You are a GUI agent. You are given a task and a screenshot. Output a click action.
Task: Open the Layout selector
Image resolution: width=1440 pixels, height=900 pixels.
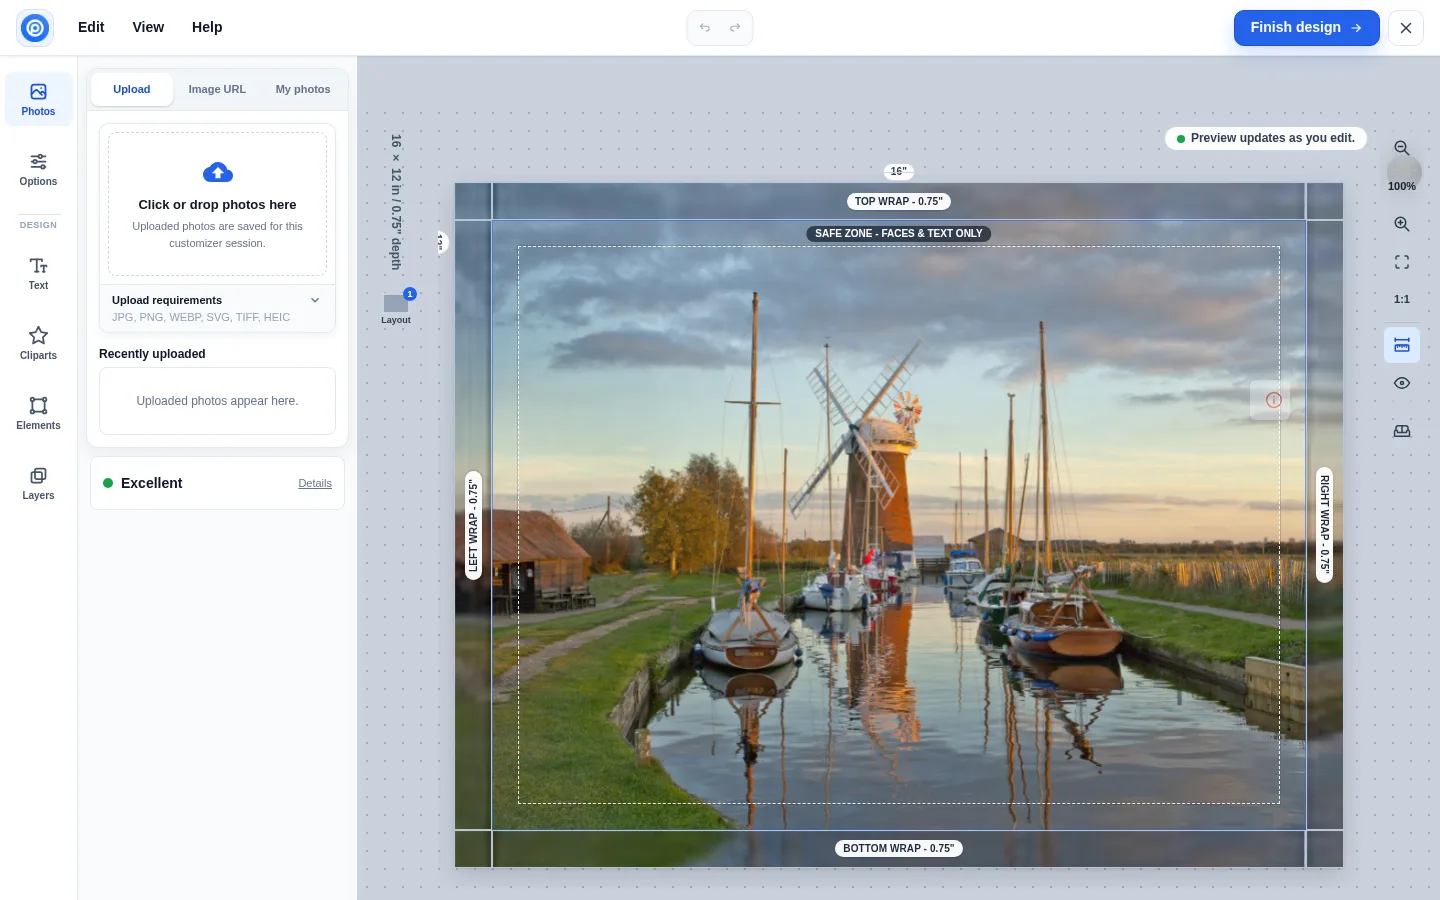pos(396,307)
